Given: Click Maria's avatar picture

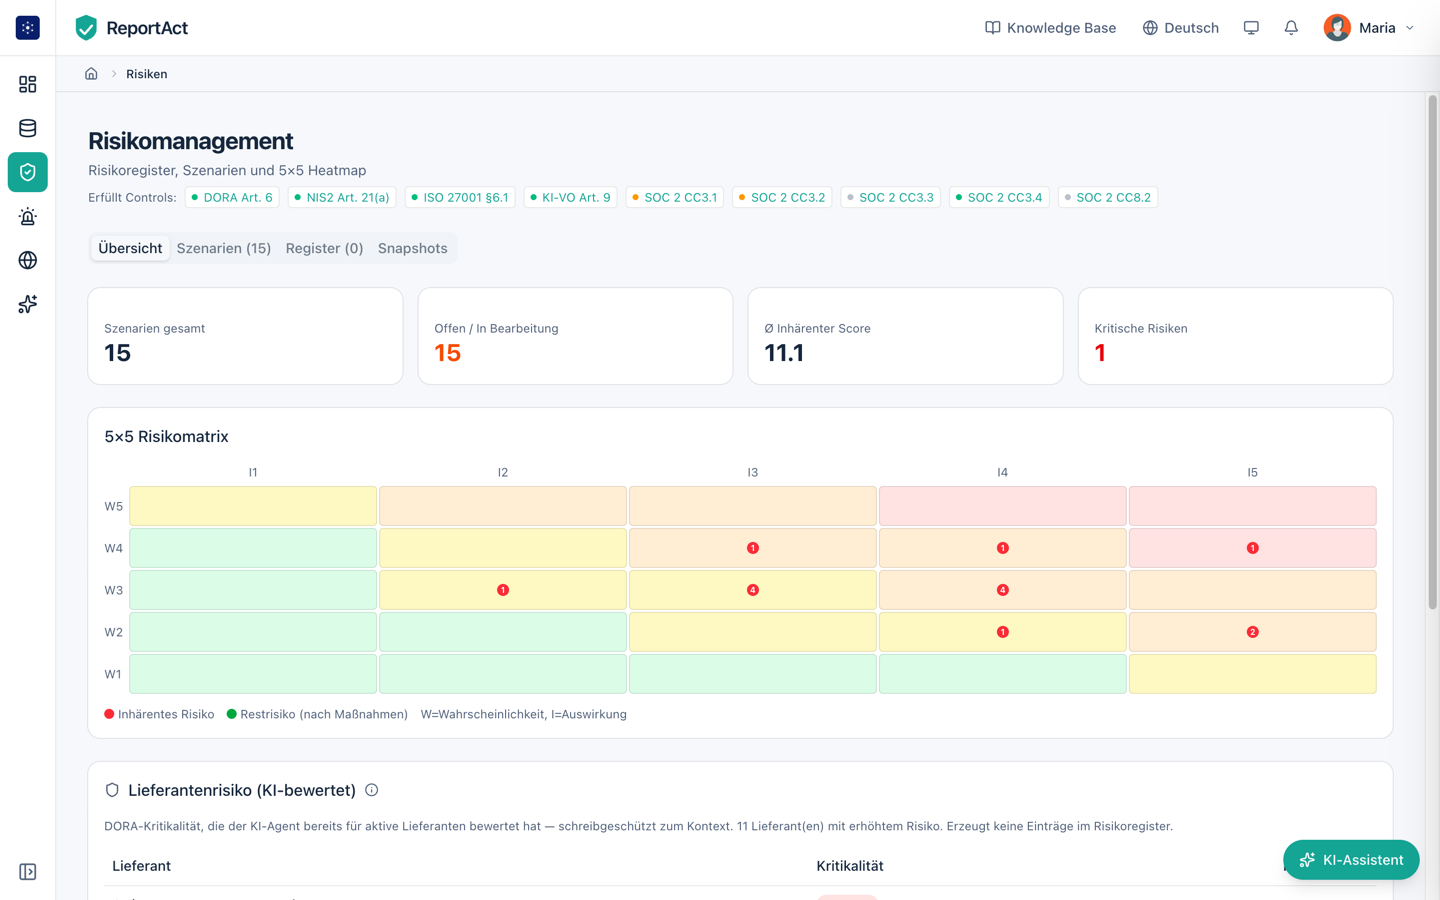Looking at the screenshot, I should pyautogui.click(x=1337, y=28).
